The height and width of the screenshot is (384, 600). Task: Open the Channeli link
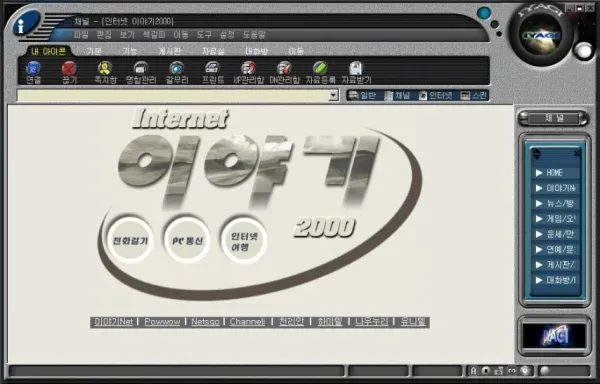click(x=247, y=322)
